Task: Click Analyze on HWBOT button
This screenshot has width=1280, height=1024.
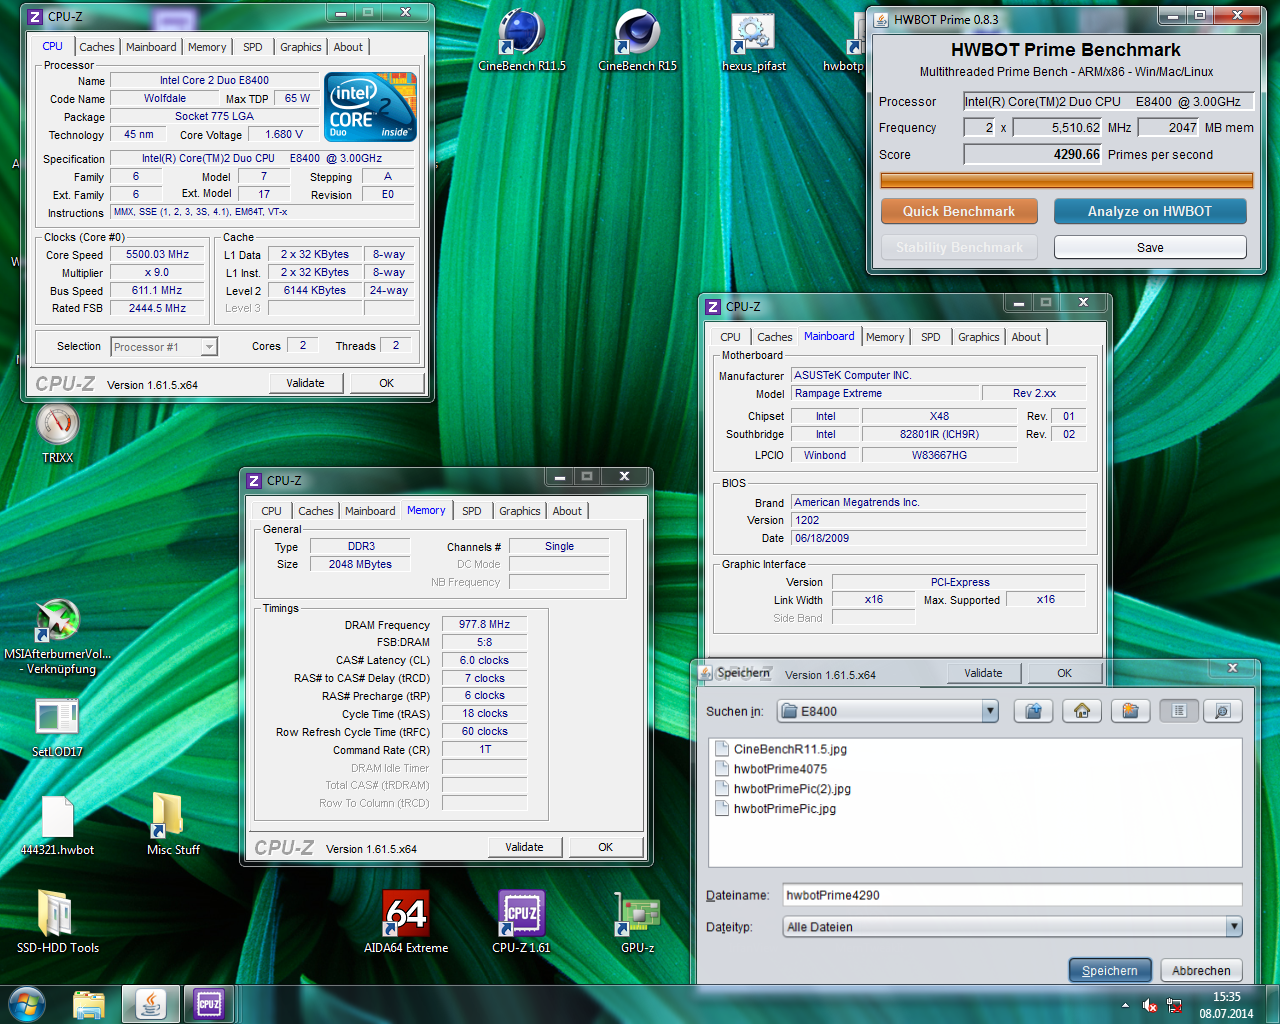Action: pyautogui.click(x=1150, y=211)
